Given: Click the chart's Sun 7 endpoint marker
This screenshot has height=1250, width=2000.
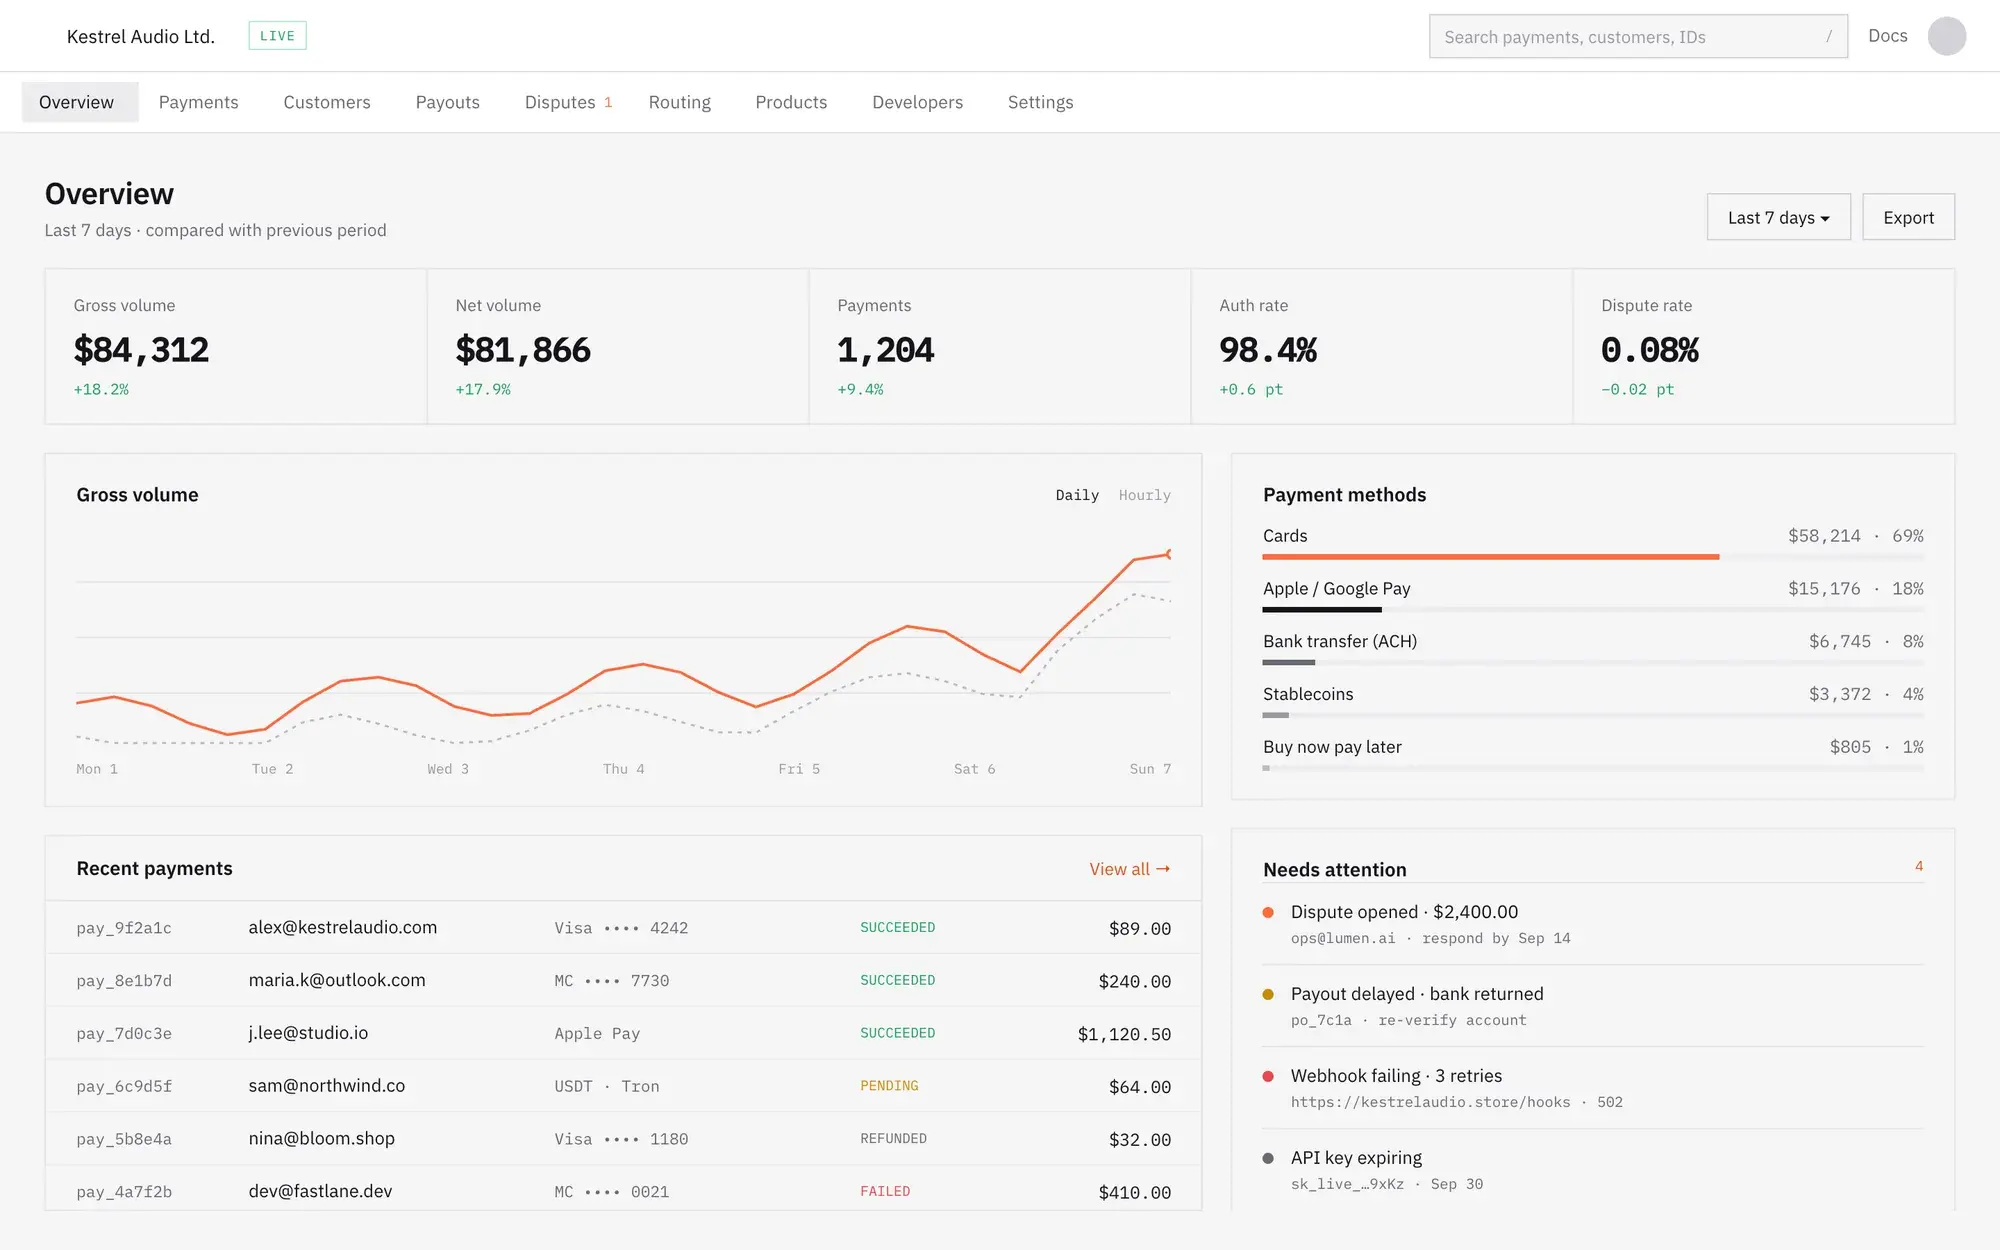Looking at the screenshot, I should tap(1169, 554).
